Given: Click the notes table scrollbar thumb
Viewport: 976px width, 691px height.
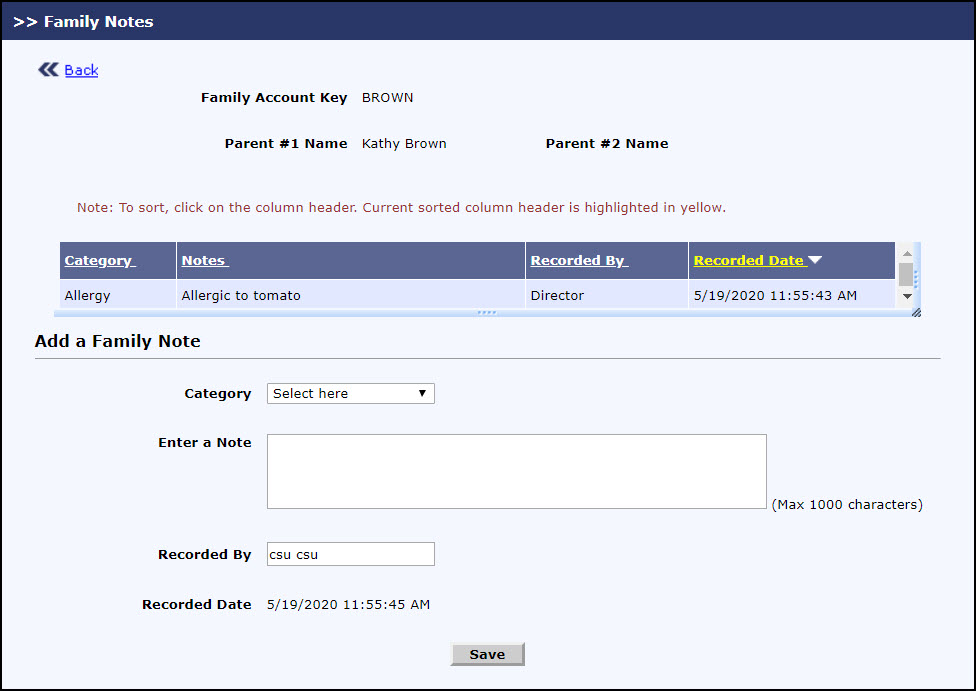Looking at the screenshot, I should 906,274.
